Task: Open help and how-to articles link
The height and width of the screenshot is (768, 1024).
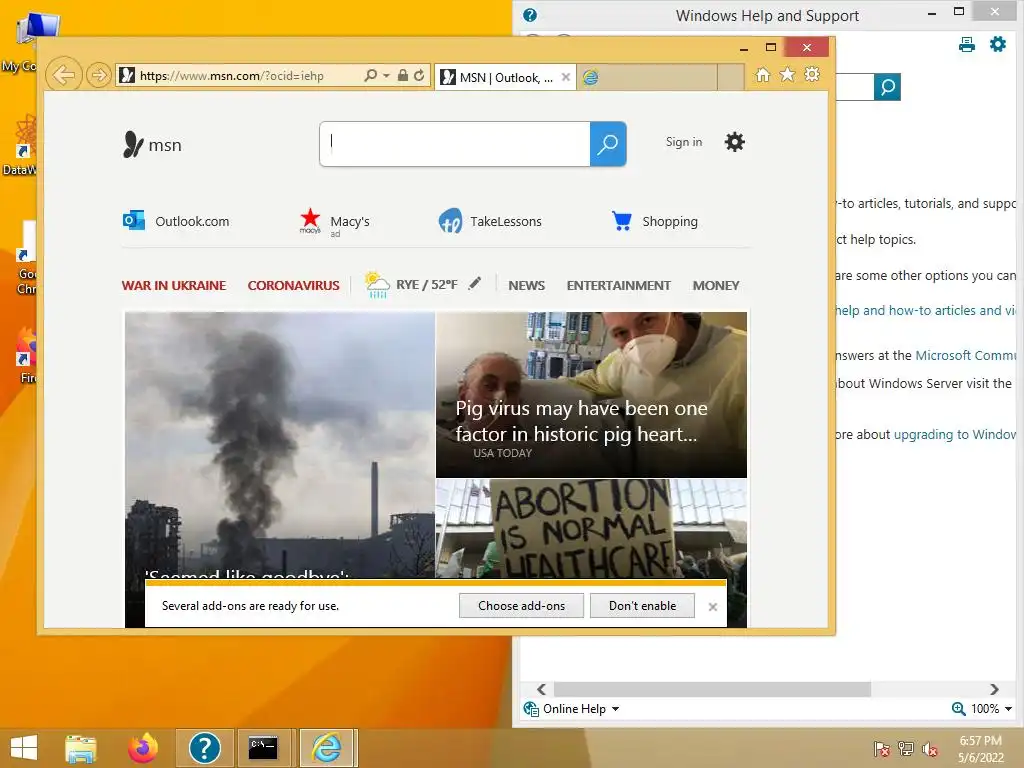Action: [x=926, y=310]
